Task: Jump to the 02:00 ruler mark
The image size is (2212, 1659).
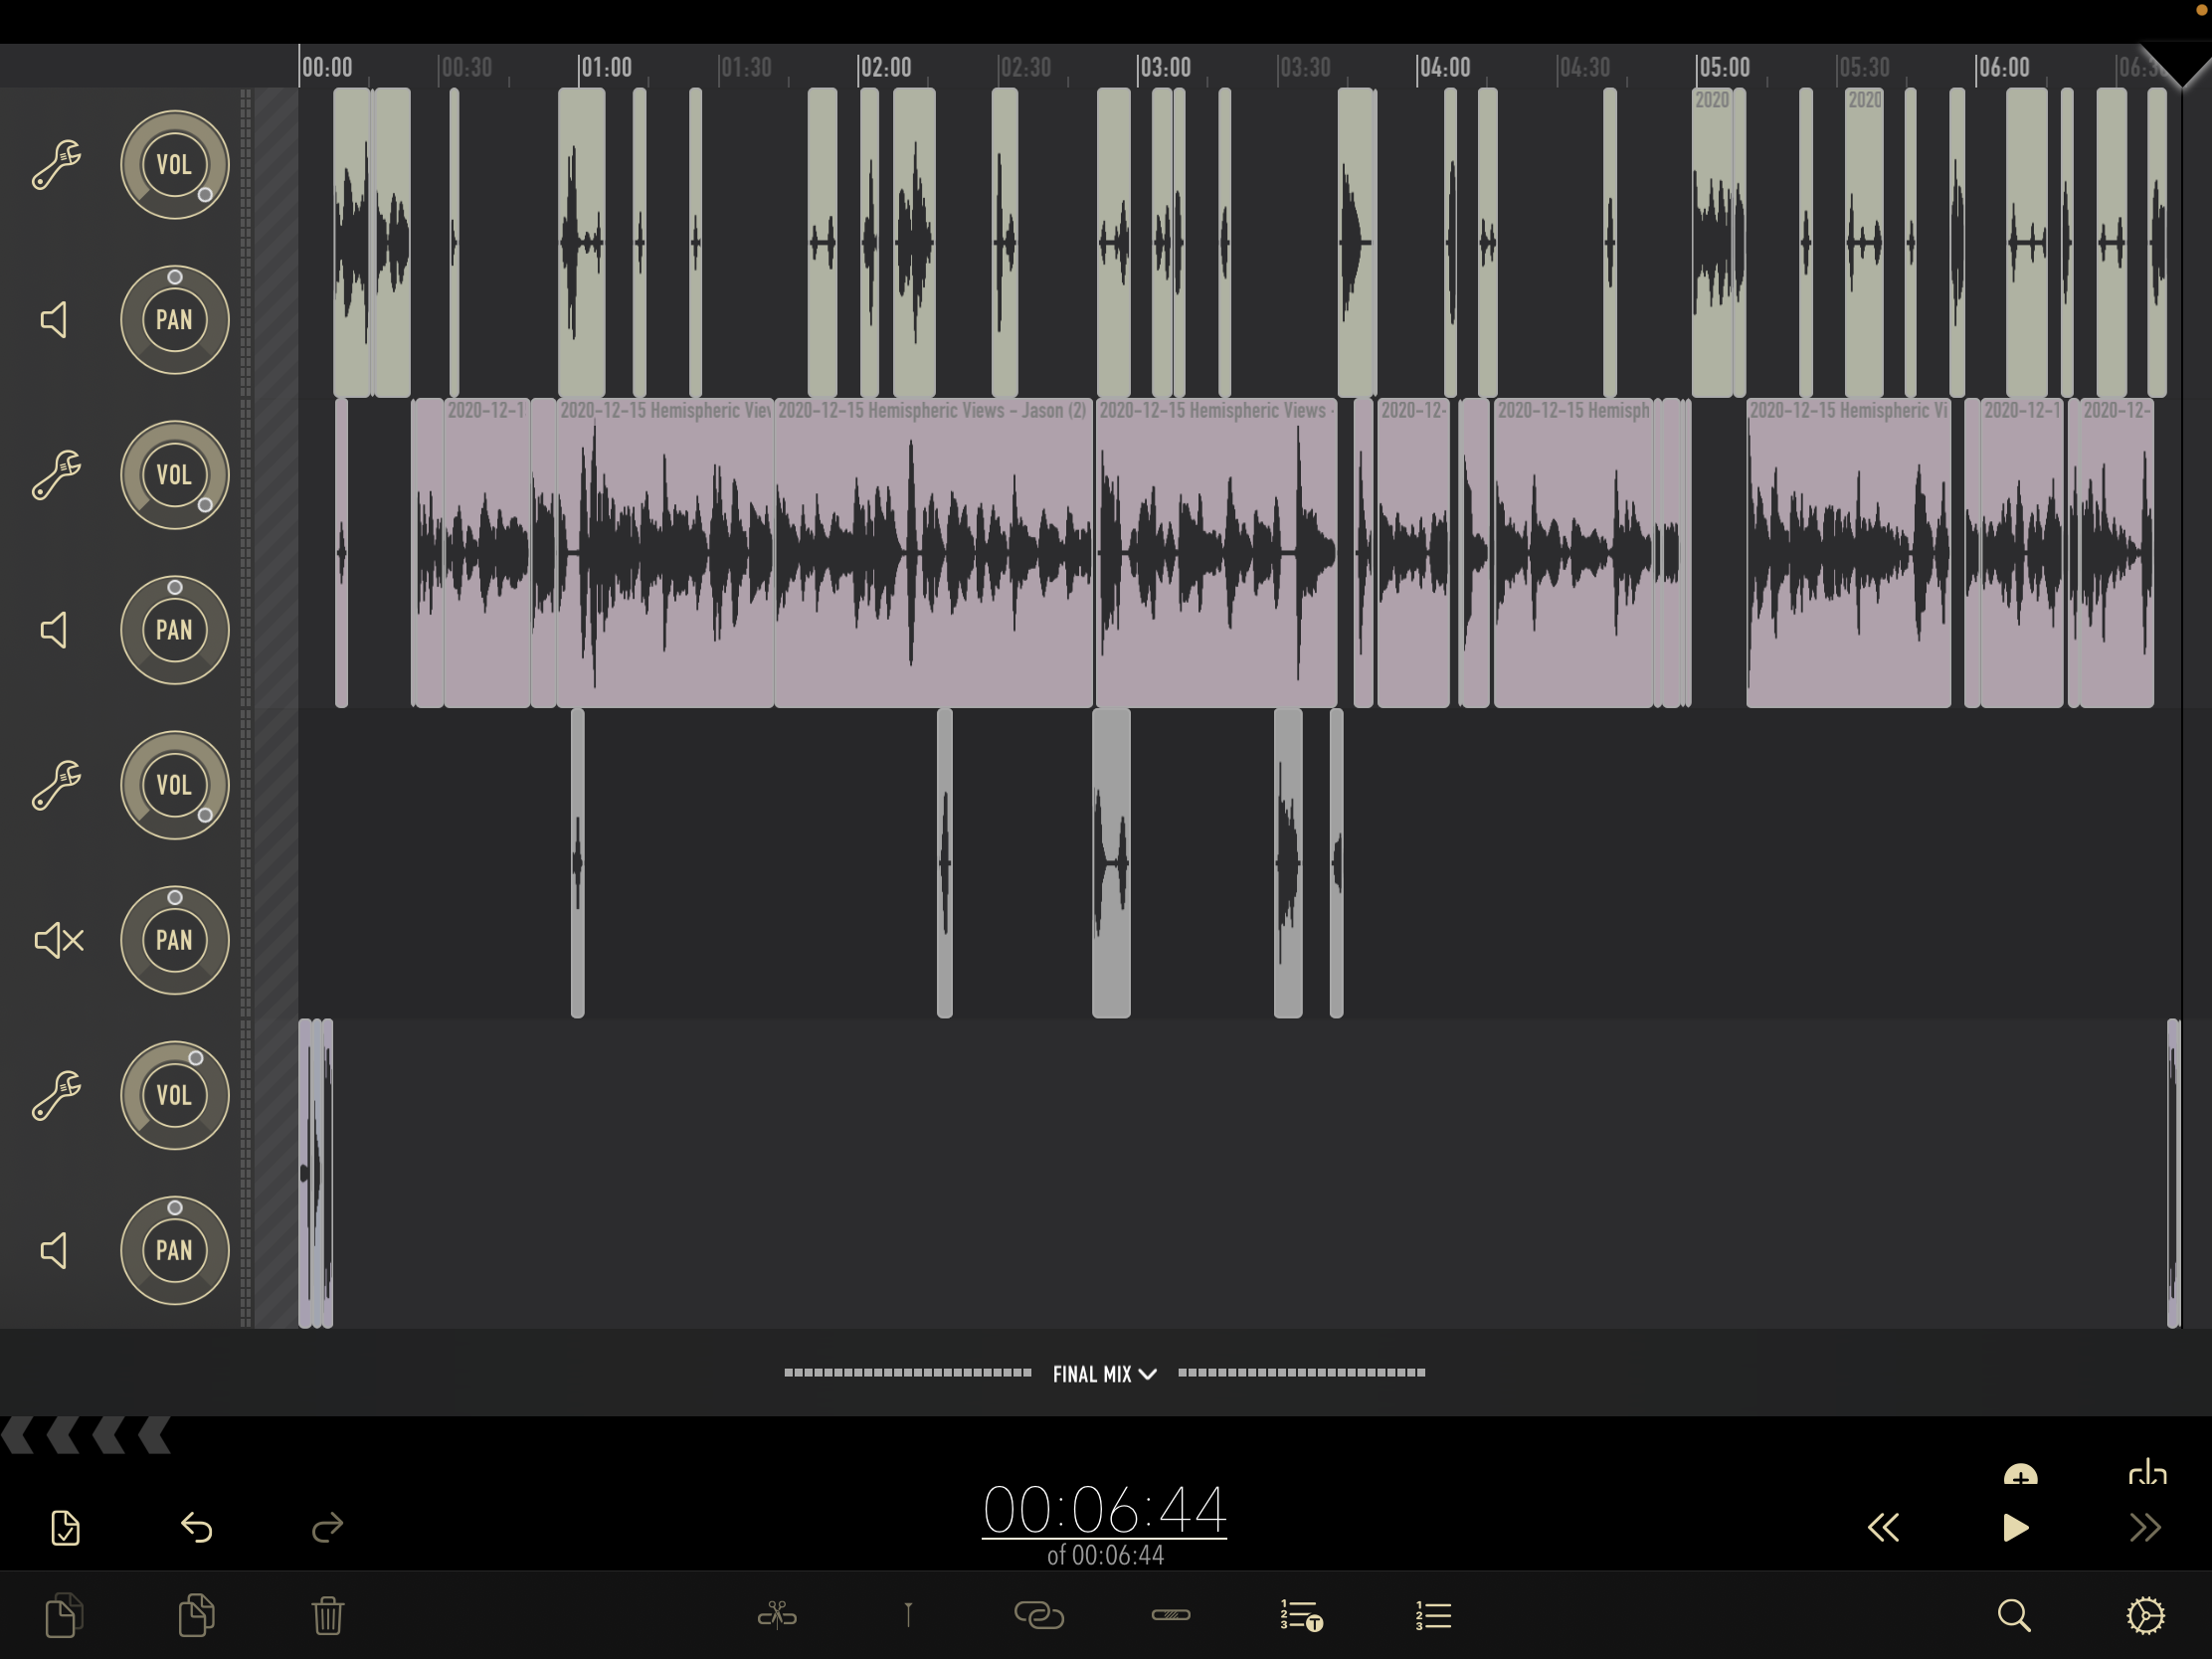Action: click(885, 68)
